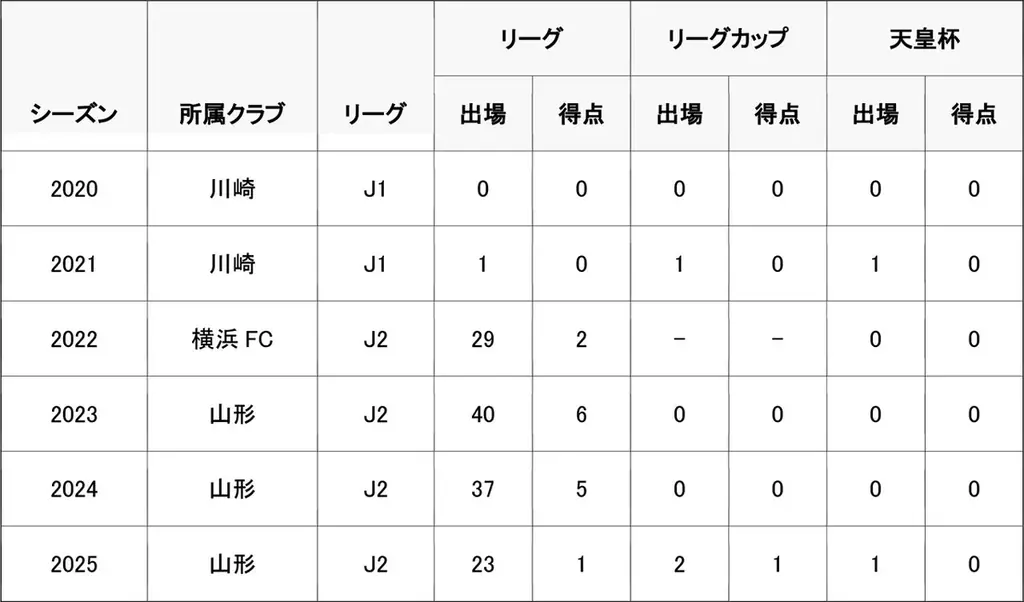Click league appearances value 40
Viewport: 1024px width, 602px height.
click(x=483, y=415)
